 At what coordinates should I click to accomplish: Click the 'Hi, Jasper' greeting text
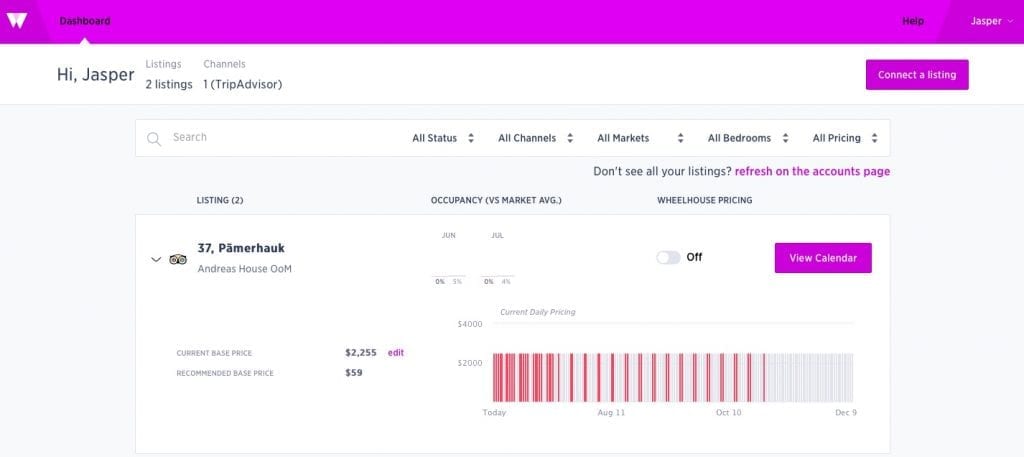coord(95,74)
